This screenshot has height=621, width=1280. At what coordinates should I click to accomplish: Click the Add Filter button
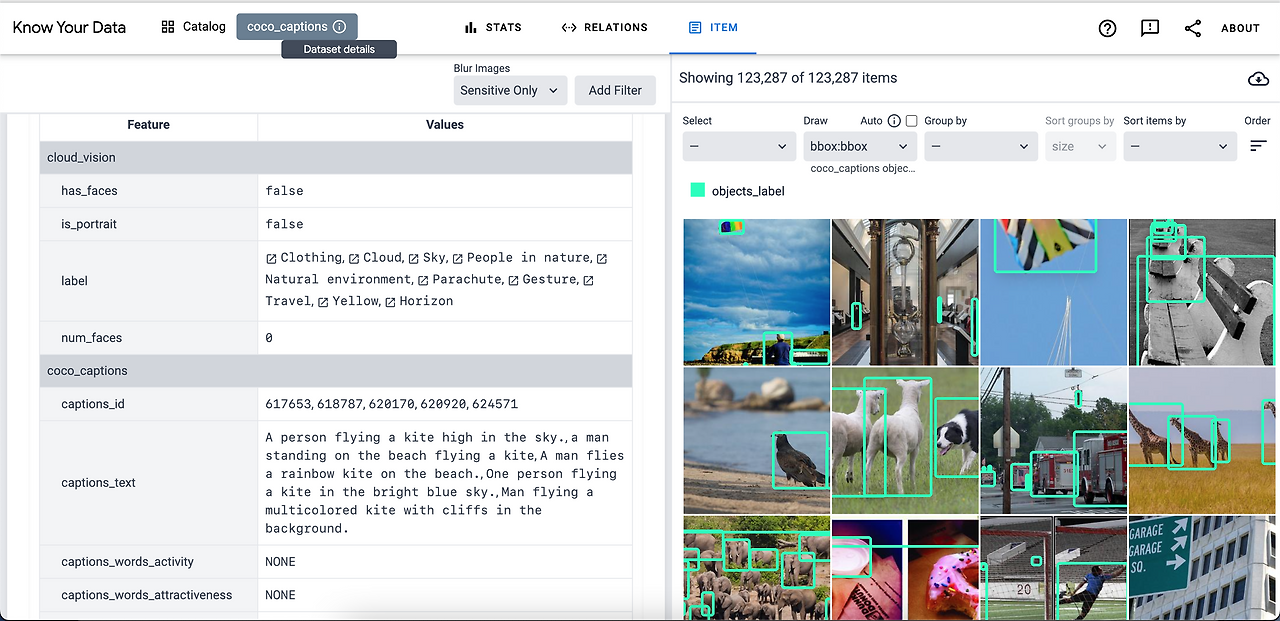click(615, 90)
